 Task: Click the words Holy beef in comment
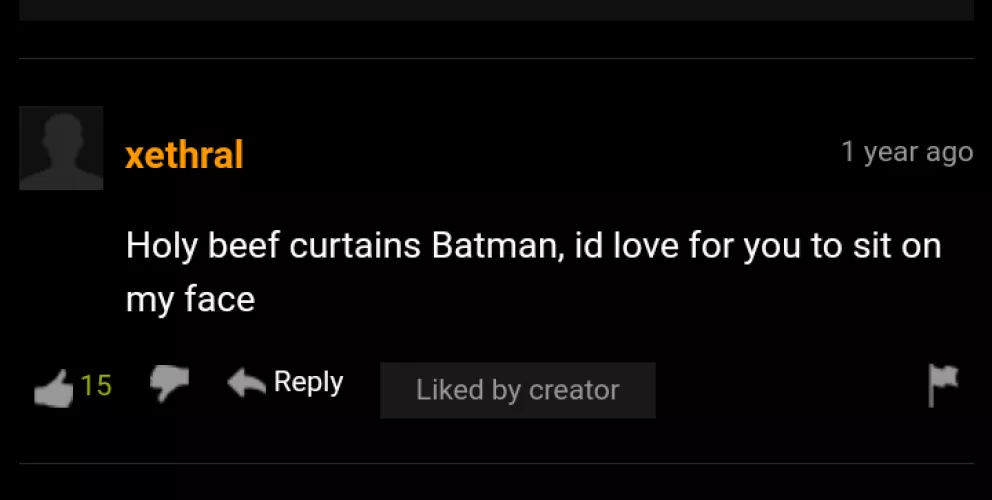[203, 247]
